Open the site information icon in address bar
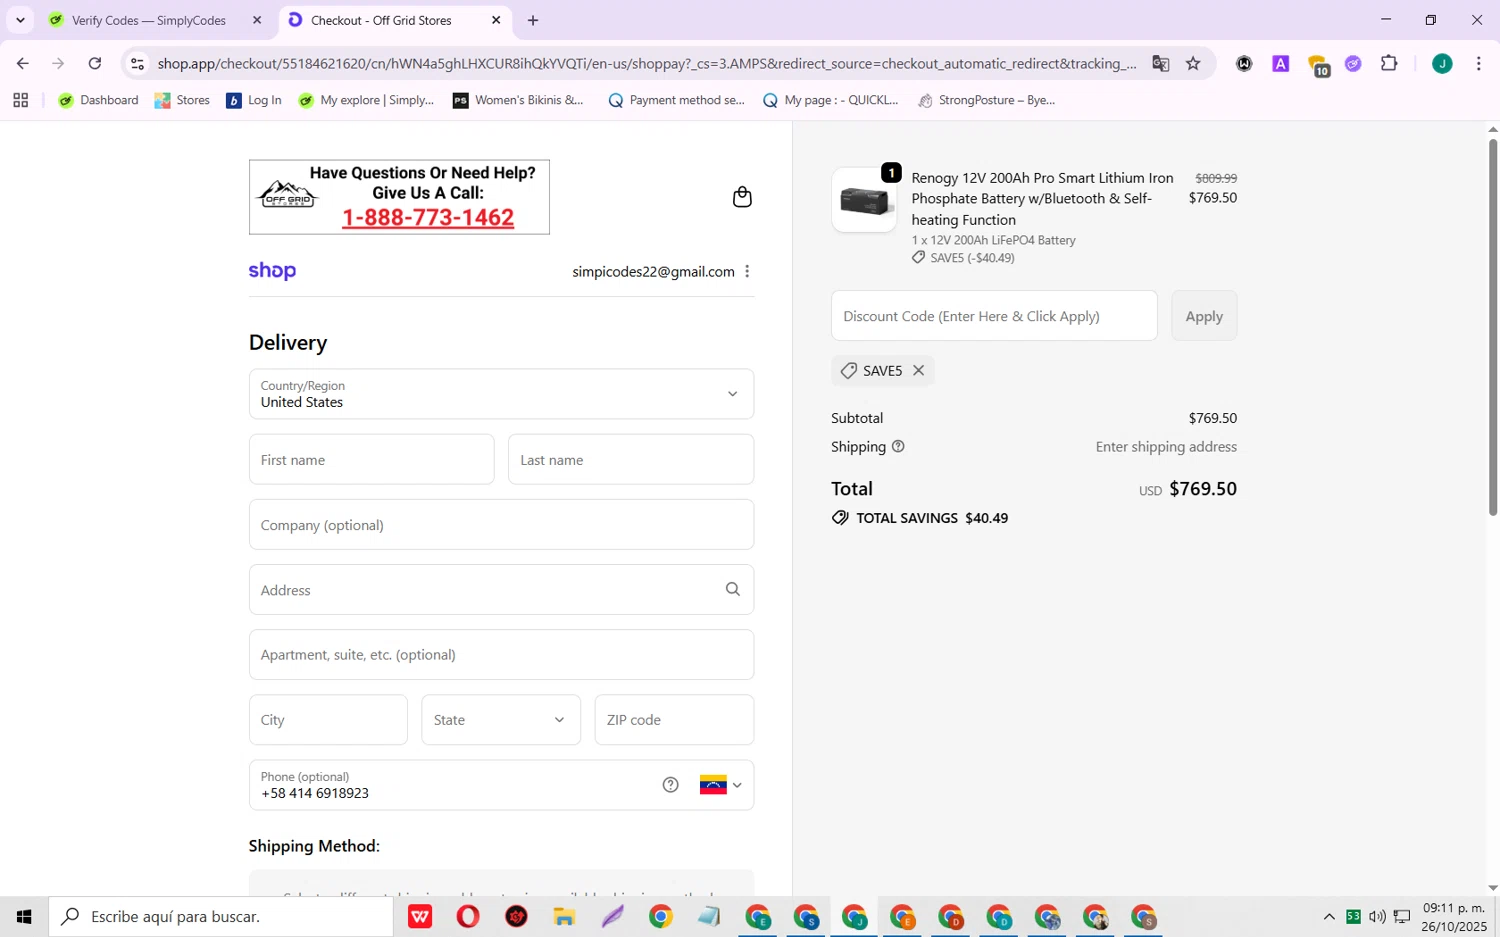Screen dimensions: 1500x937 tap(138, 63)
